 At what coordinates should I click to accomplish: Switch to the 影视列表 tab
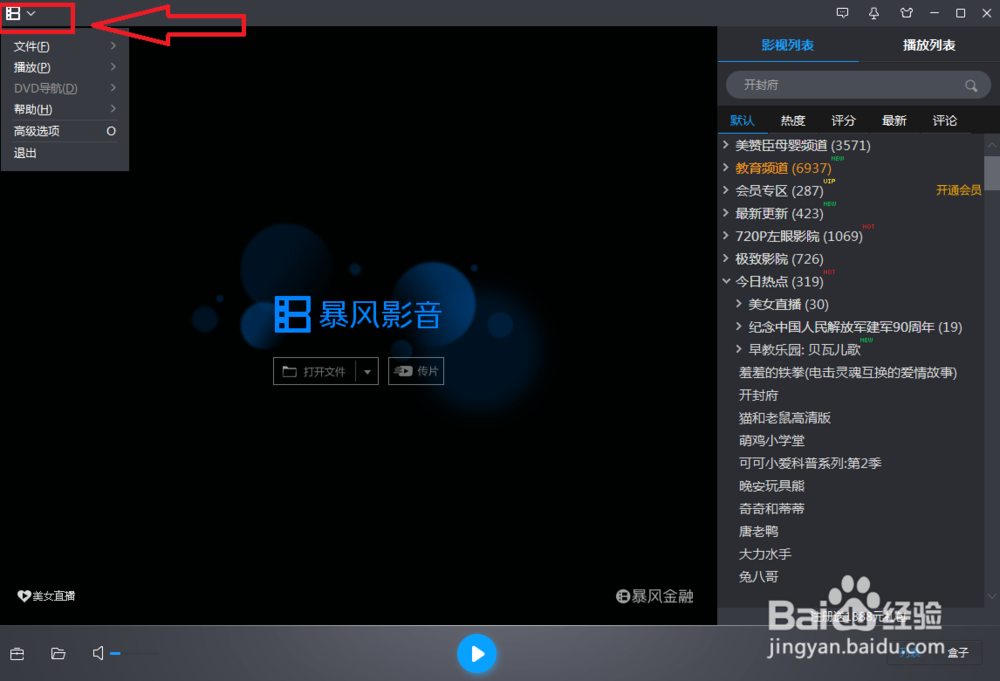click(x=788, y=45)
